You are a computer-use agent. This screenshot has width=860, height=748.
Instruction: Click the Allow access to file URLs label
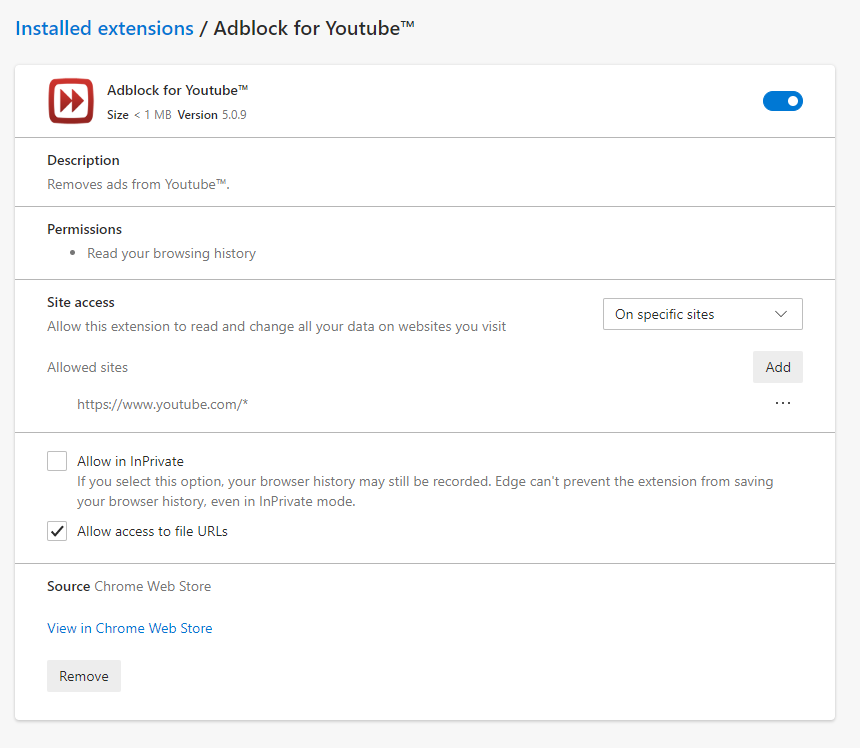[x=152, y=531]
